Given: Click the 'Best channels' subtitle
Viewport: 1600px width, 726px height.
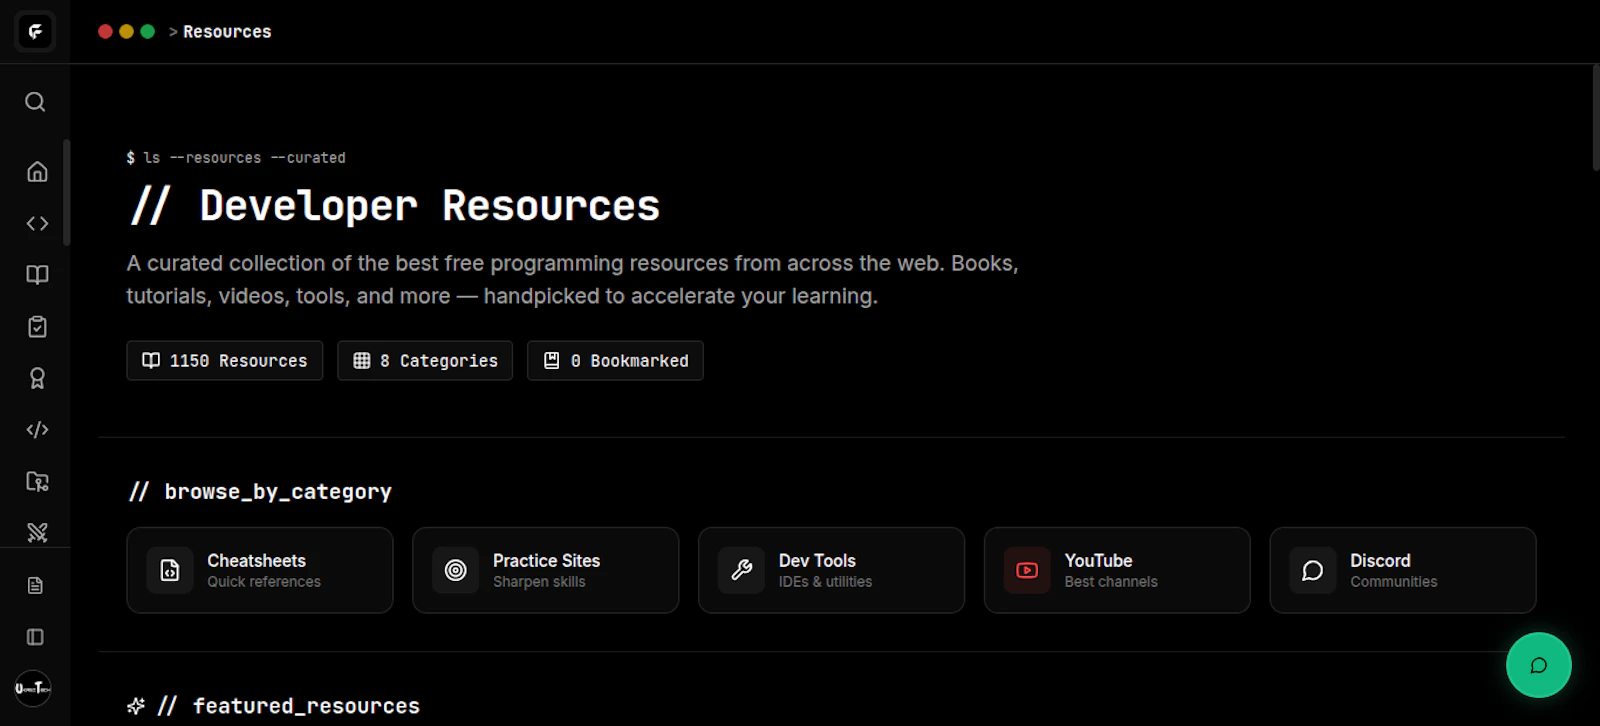Looking at the screenshot, I should coord(1111,582).
